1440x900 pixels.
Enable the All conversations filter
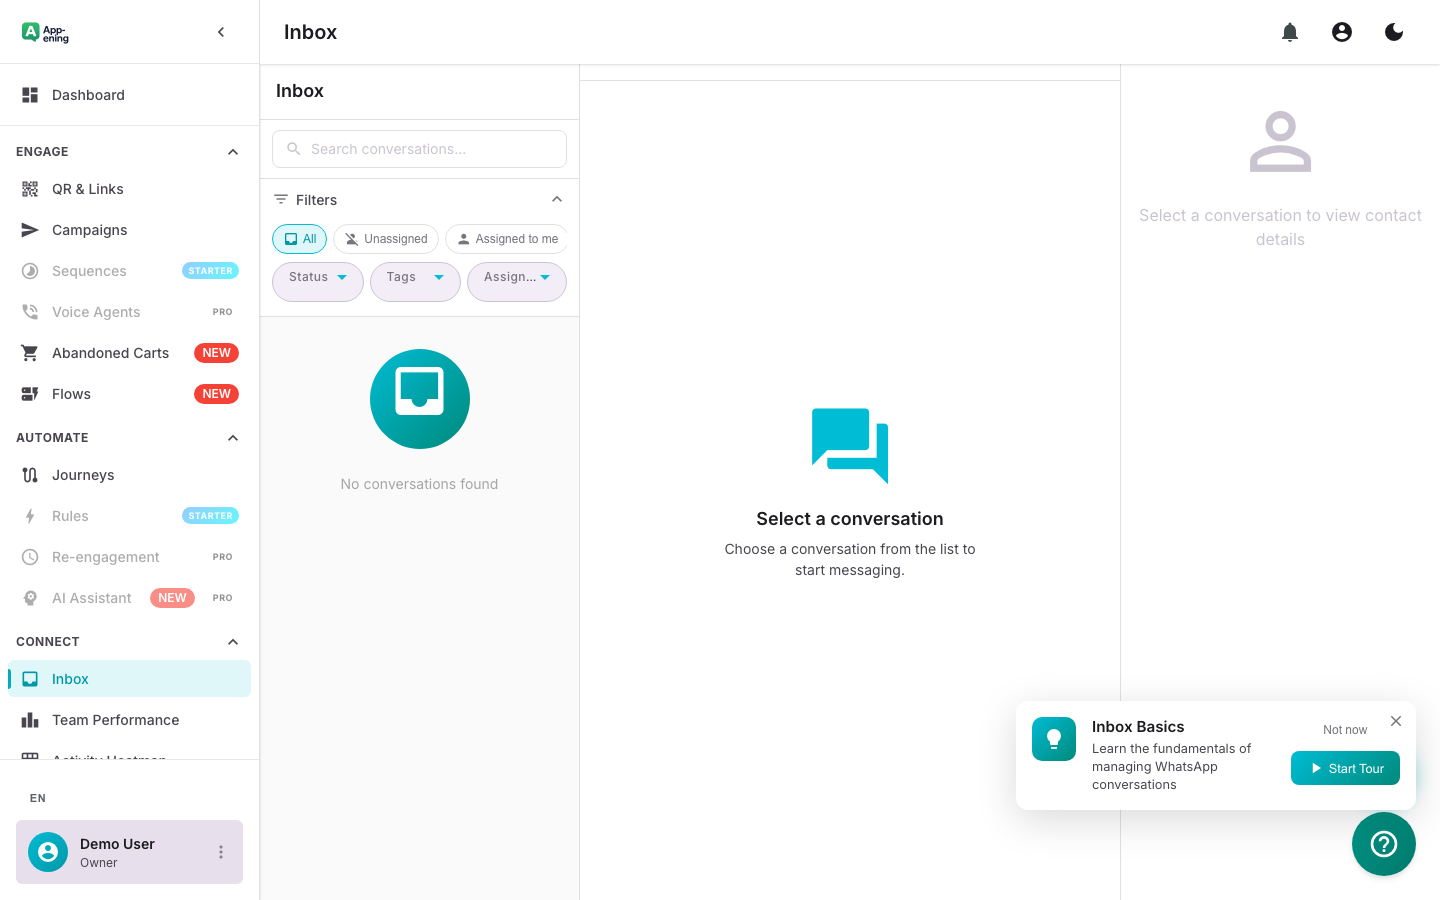pyautogui.click(x=299, y=238)
